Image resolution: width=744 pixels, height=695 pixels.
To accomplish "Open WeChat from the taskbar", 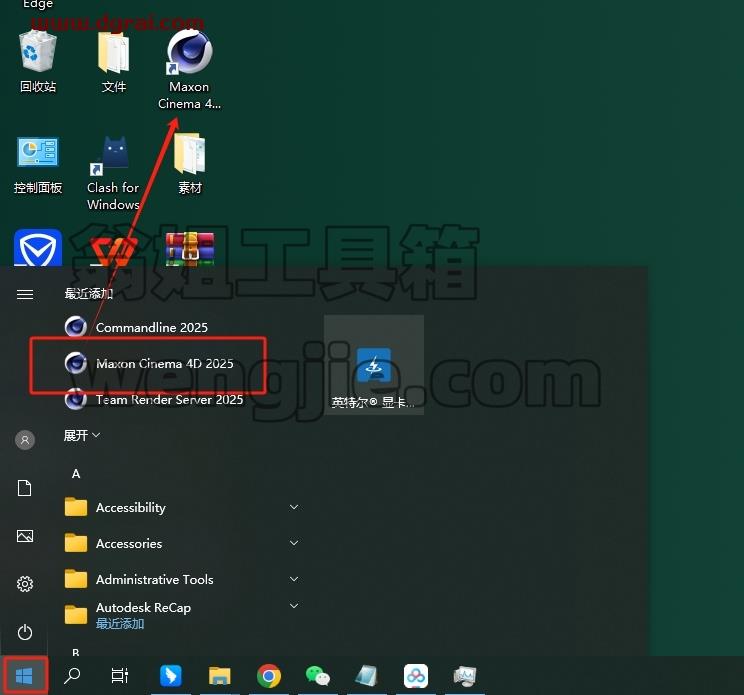I will click(317, 676).
